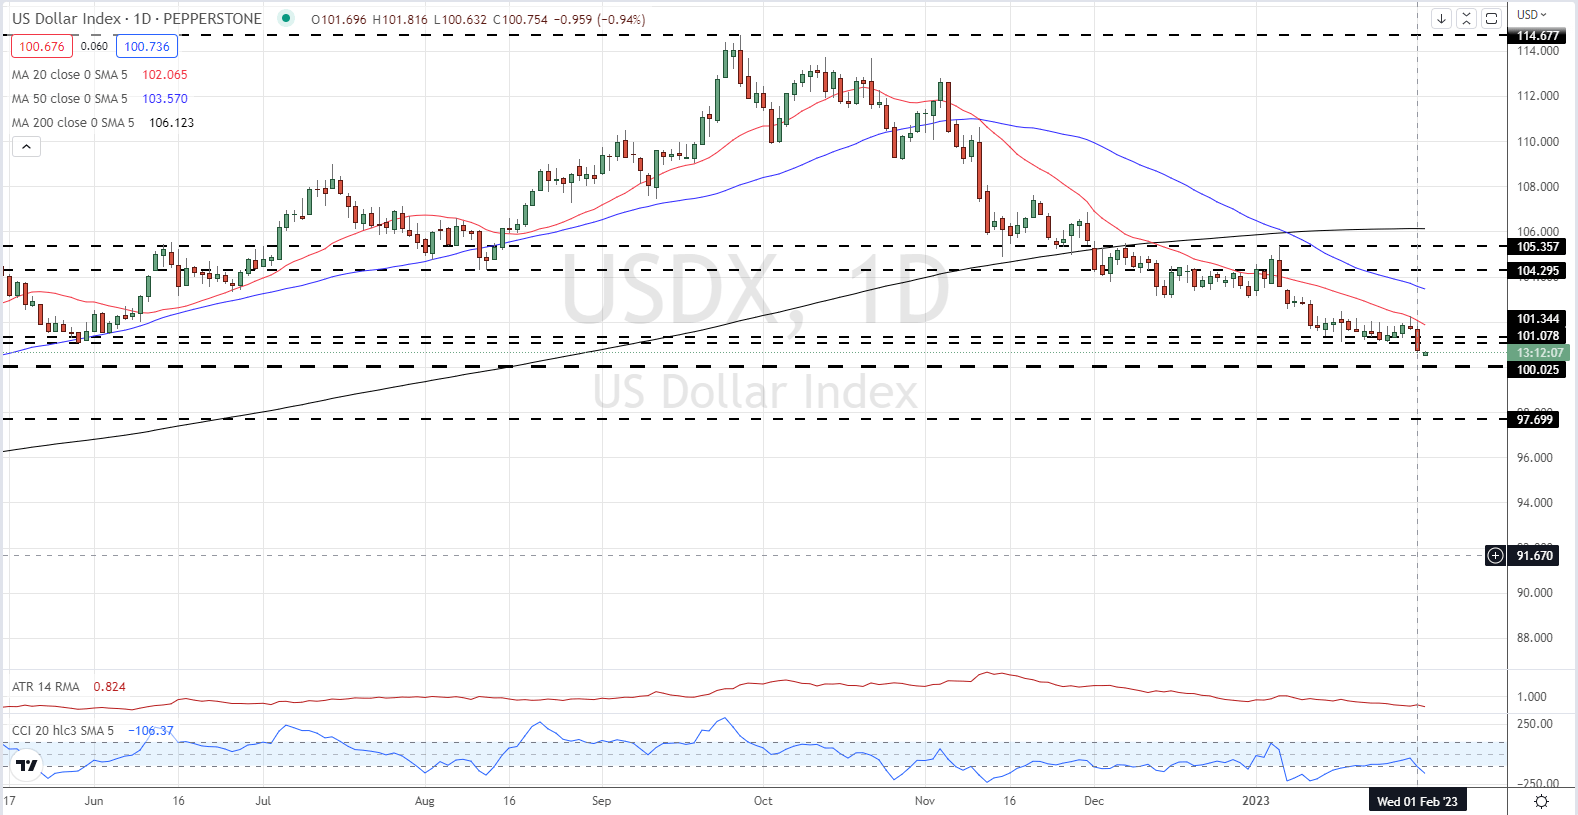Screen dimensions: 1578x815
Task: Click the 88.000 price scale value
Action: [1535, 637]
